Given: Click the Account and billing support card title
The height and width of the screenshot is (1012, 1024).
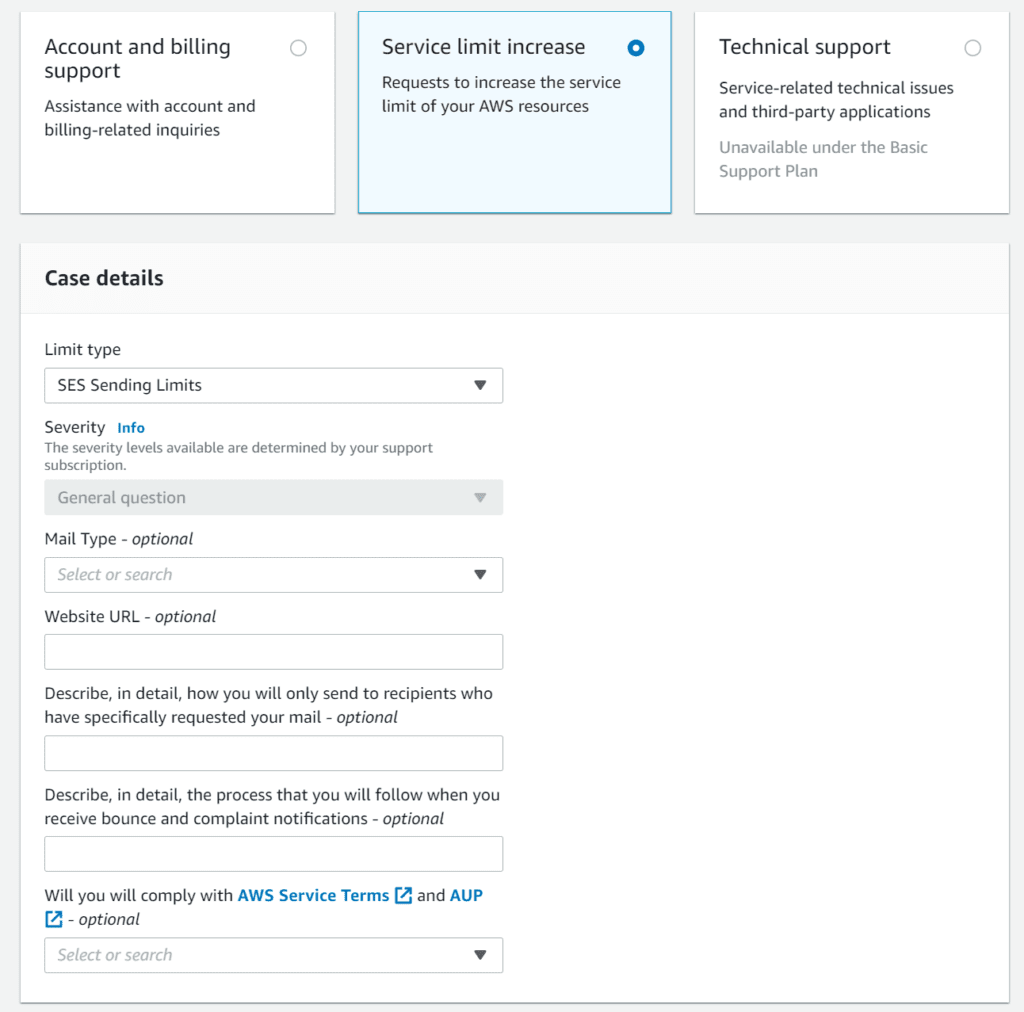Looking at the screenshot, I should coord(138,59).
